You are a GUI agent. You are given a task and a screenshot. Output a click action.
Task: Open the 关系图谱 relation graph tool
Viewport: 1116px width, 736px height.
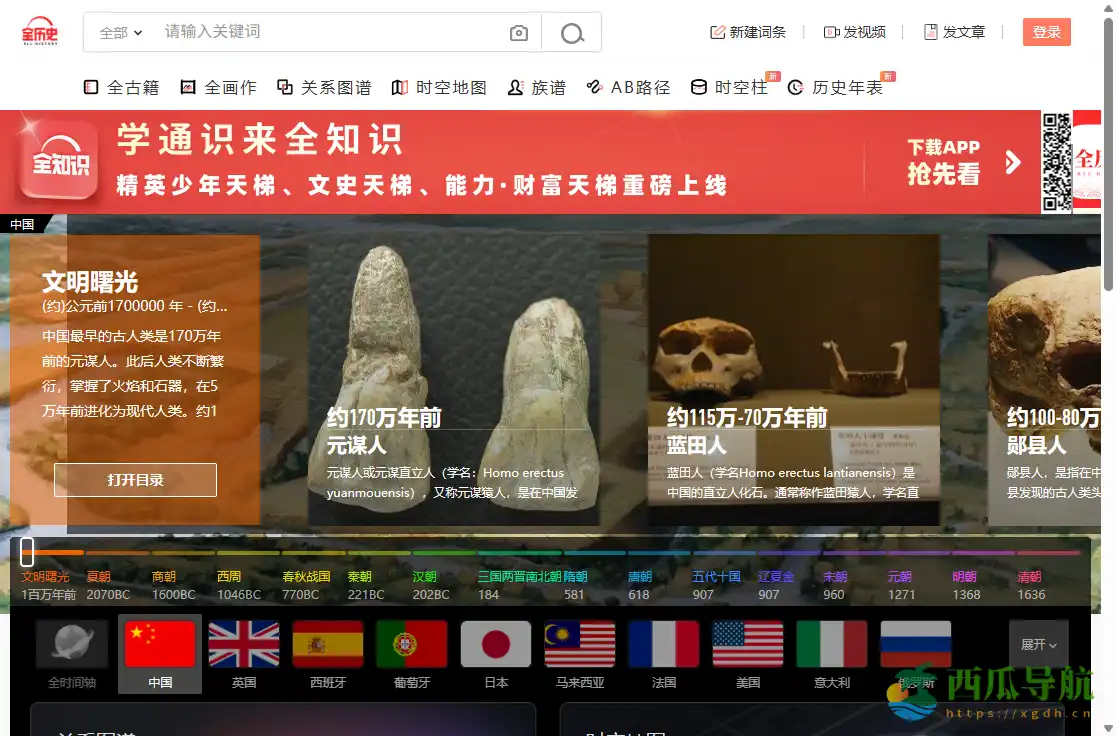[x=325, y=87]
